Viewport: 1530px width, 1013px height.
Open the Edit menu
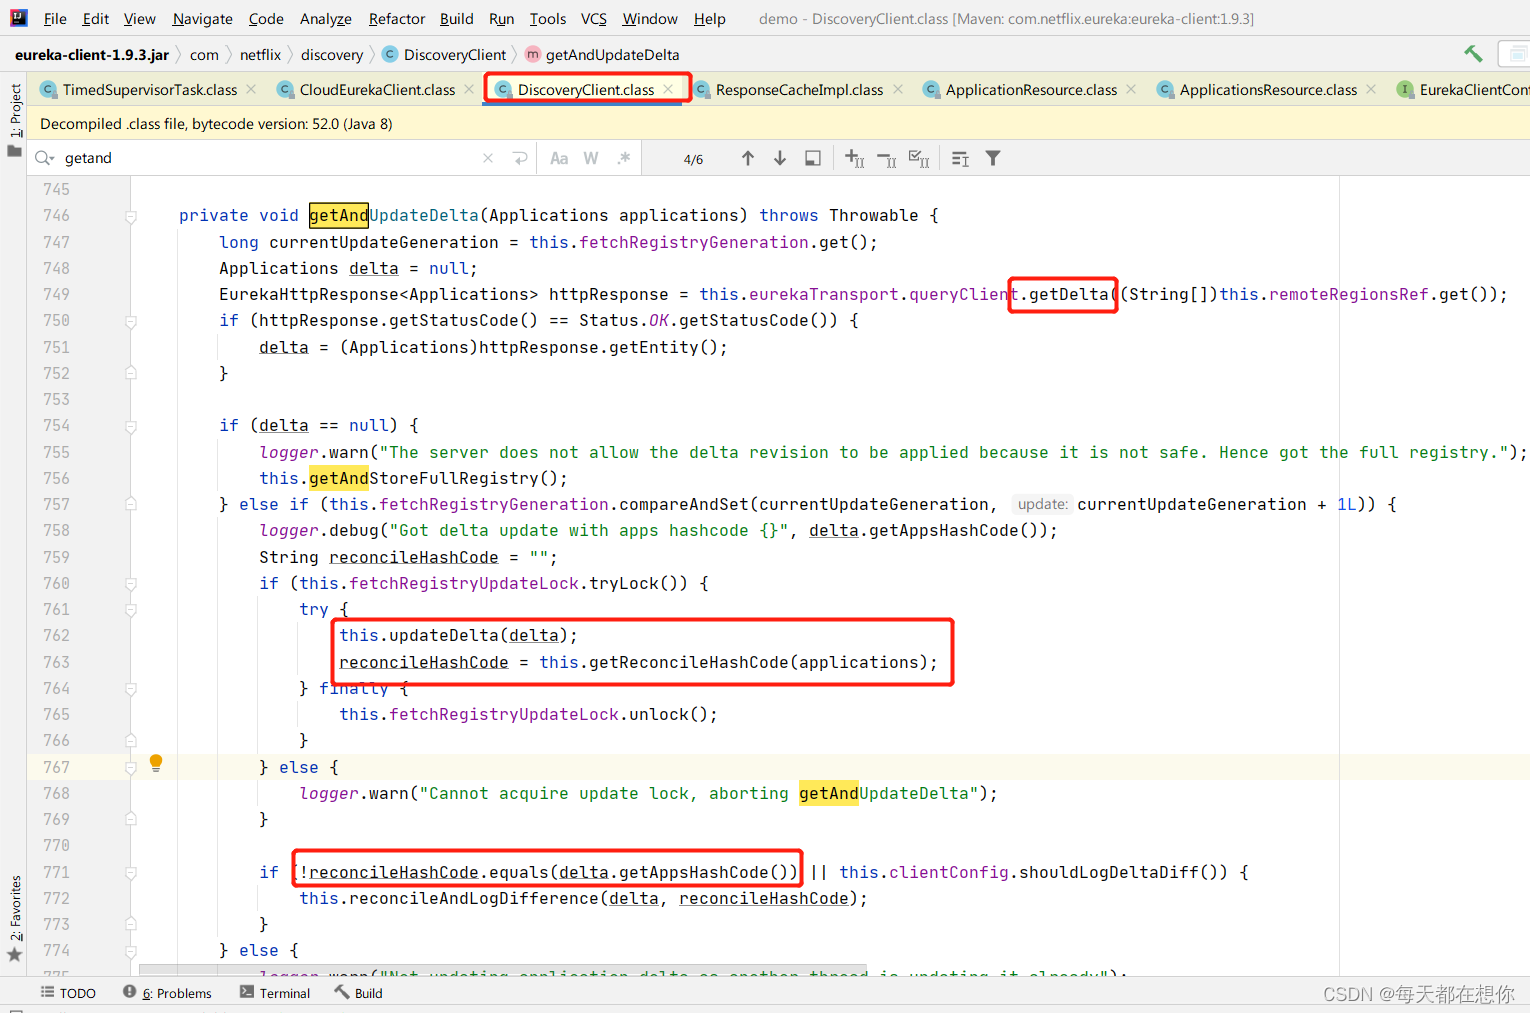pyautogui.click(x=96, y=19)
